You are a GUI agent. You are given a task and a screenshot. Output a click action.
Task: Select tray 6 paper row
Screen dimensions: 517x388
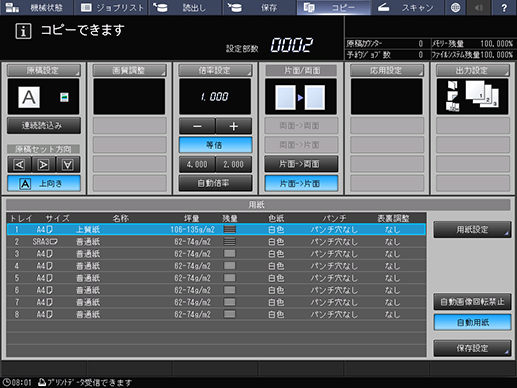[x=216, y=290]
